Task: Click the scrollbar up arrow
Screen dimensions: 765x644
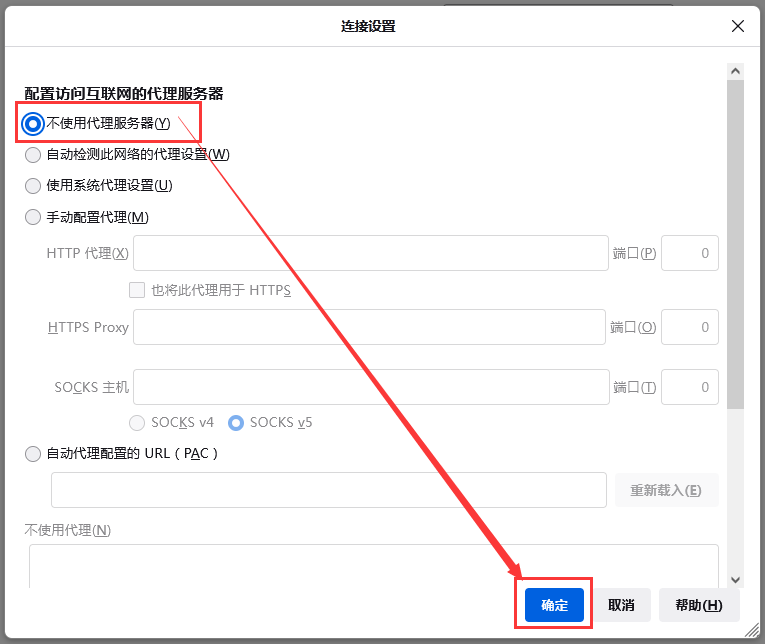Action: (735, 71)
